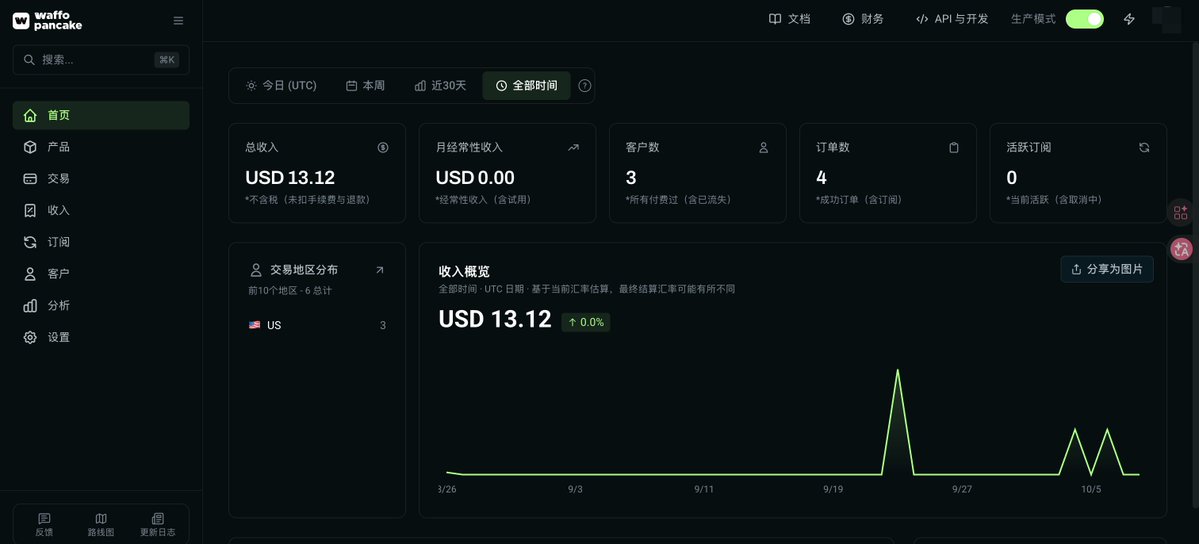Click the 活跃订阅 value 0
This screenshot has height=544, width=1199.
[1012, 178]
